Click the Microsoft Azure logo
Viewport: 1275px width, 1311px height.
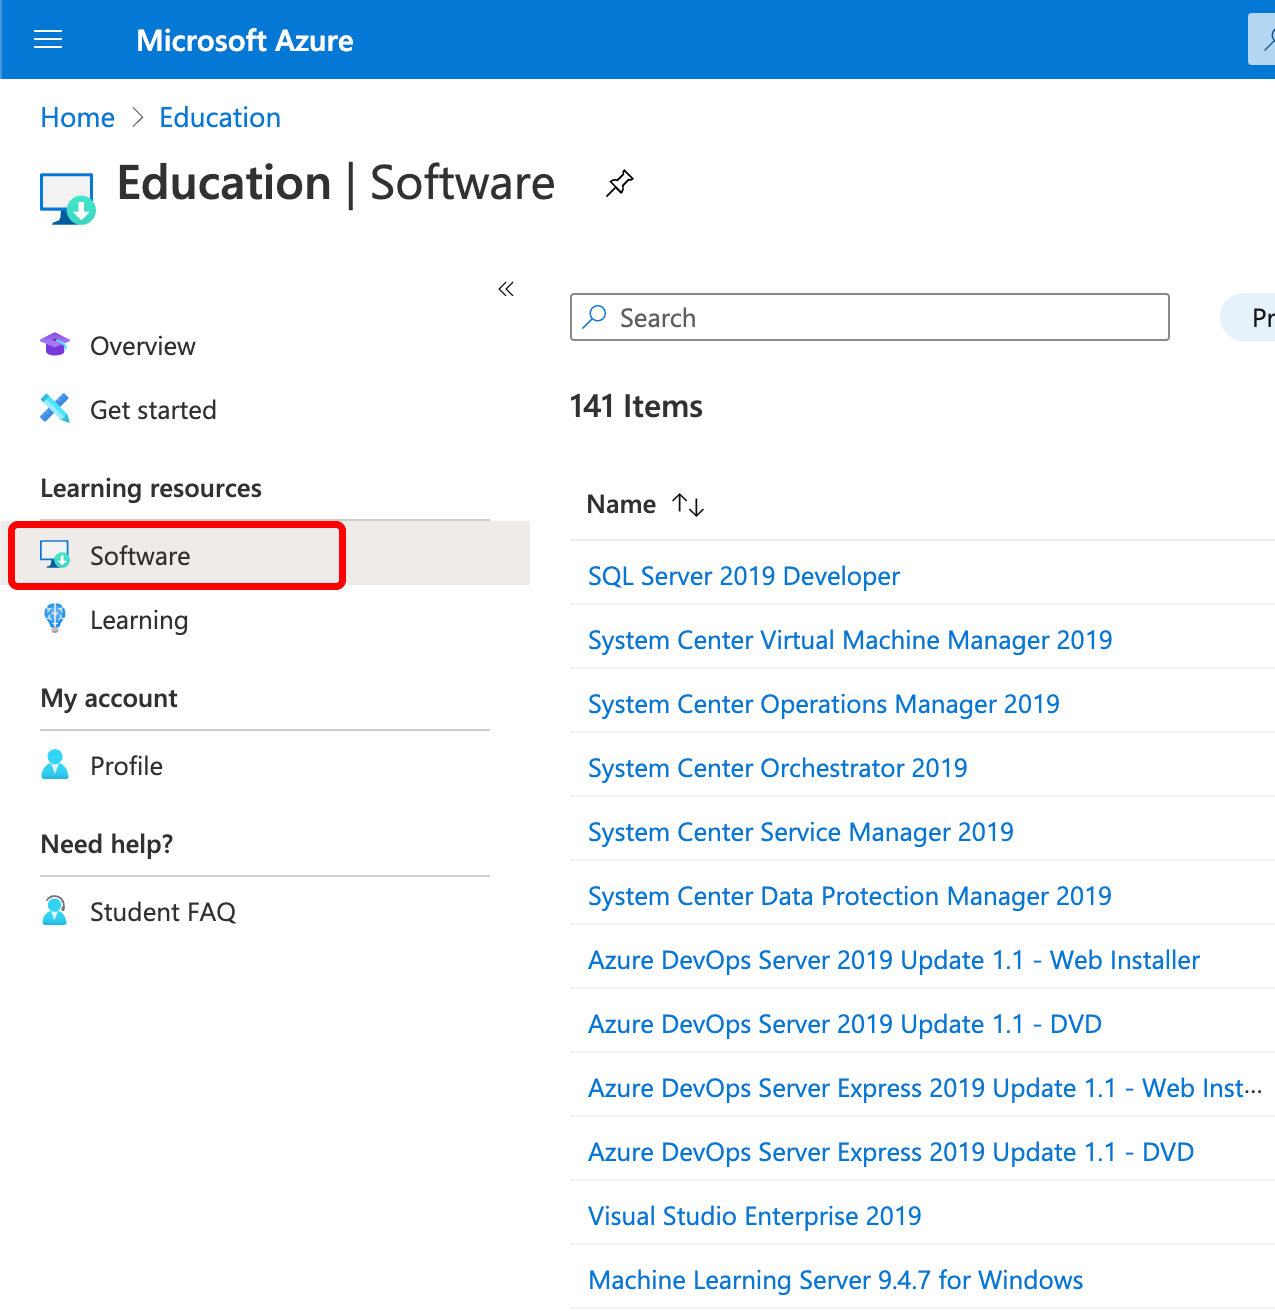[x=244, y=40]
